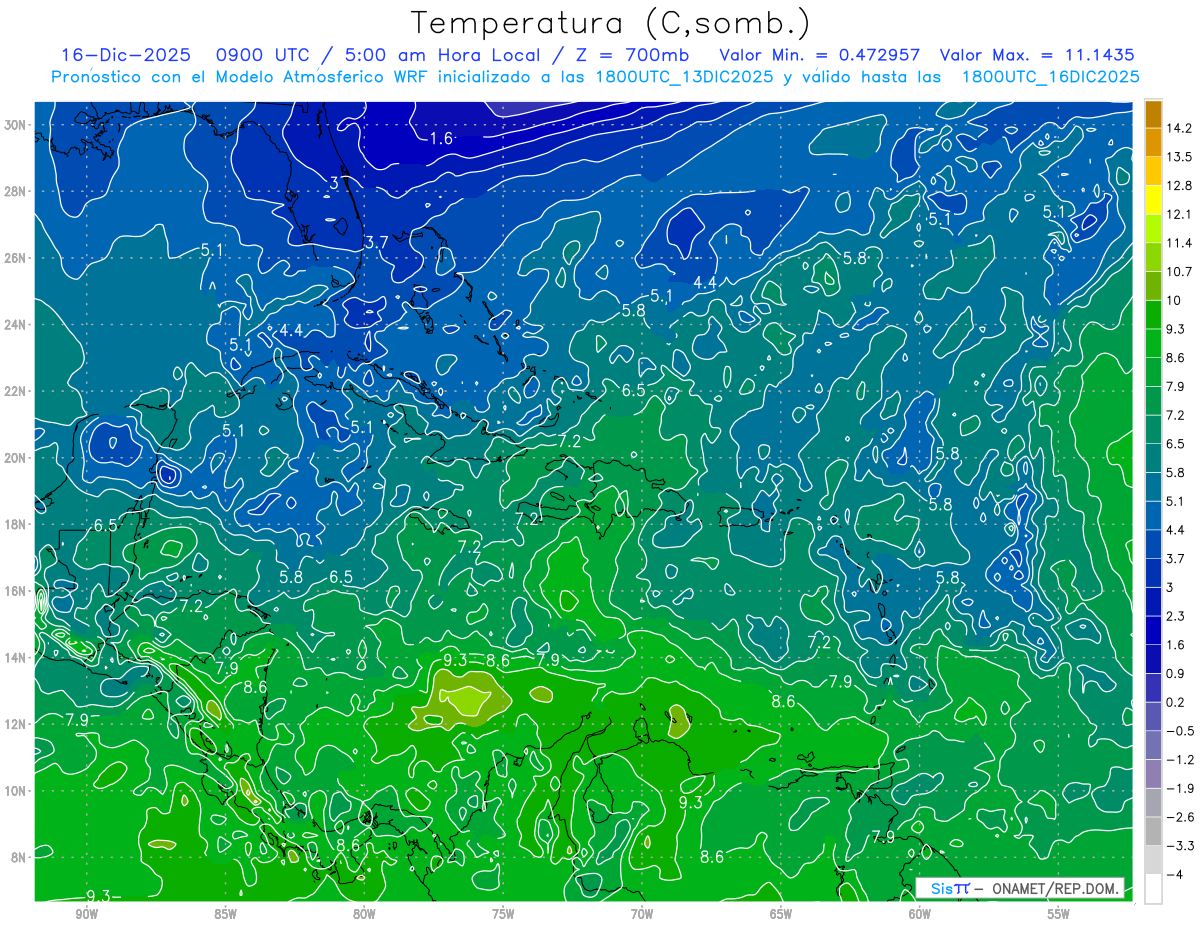Click the '-2.6' color bar label
This screenshot has width=1200, height=927.
click(x=1179, y=817)
